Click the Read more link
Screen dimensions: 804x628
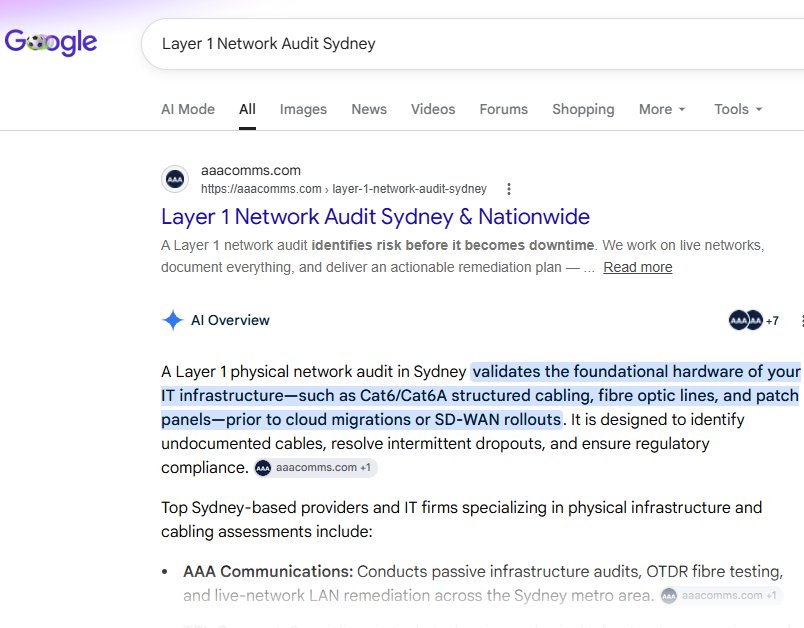tap(637, 267)
